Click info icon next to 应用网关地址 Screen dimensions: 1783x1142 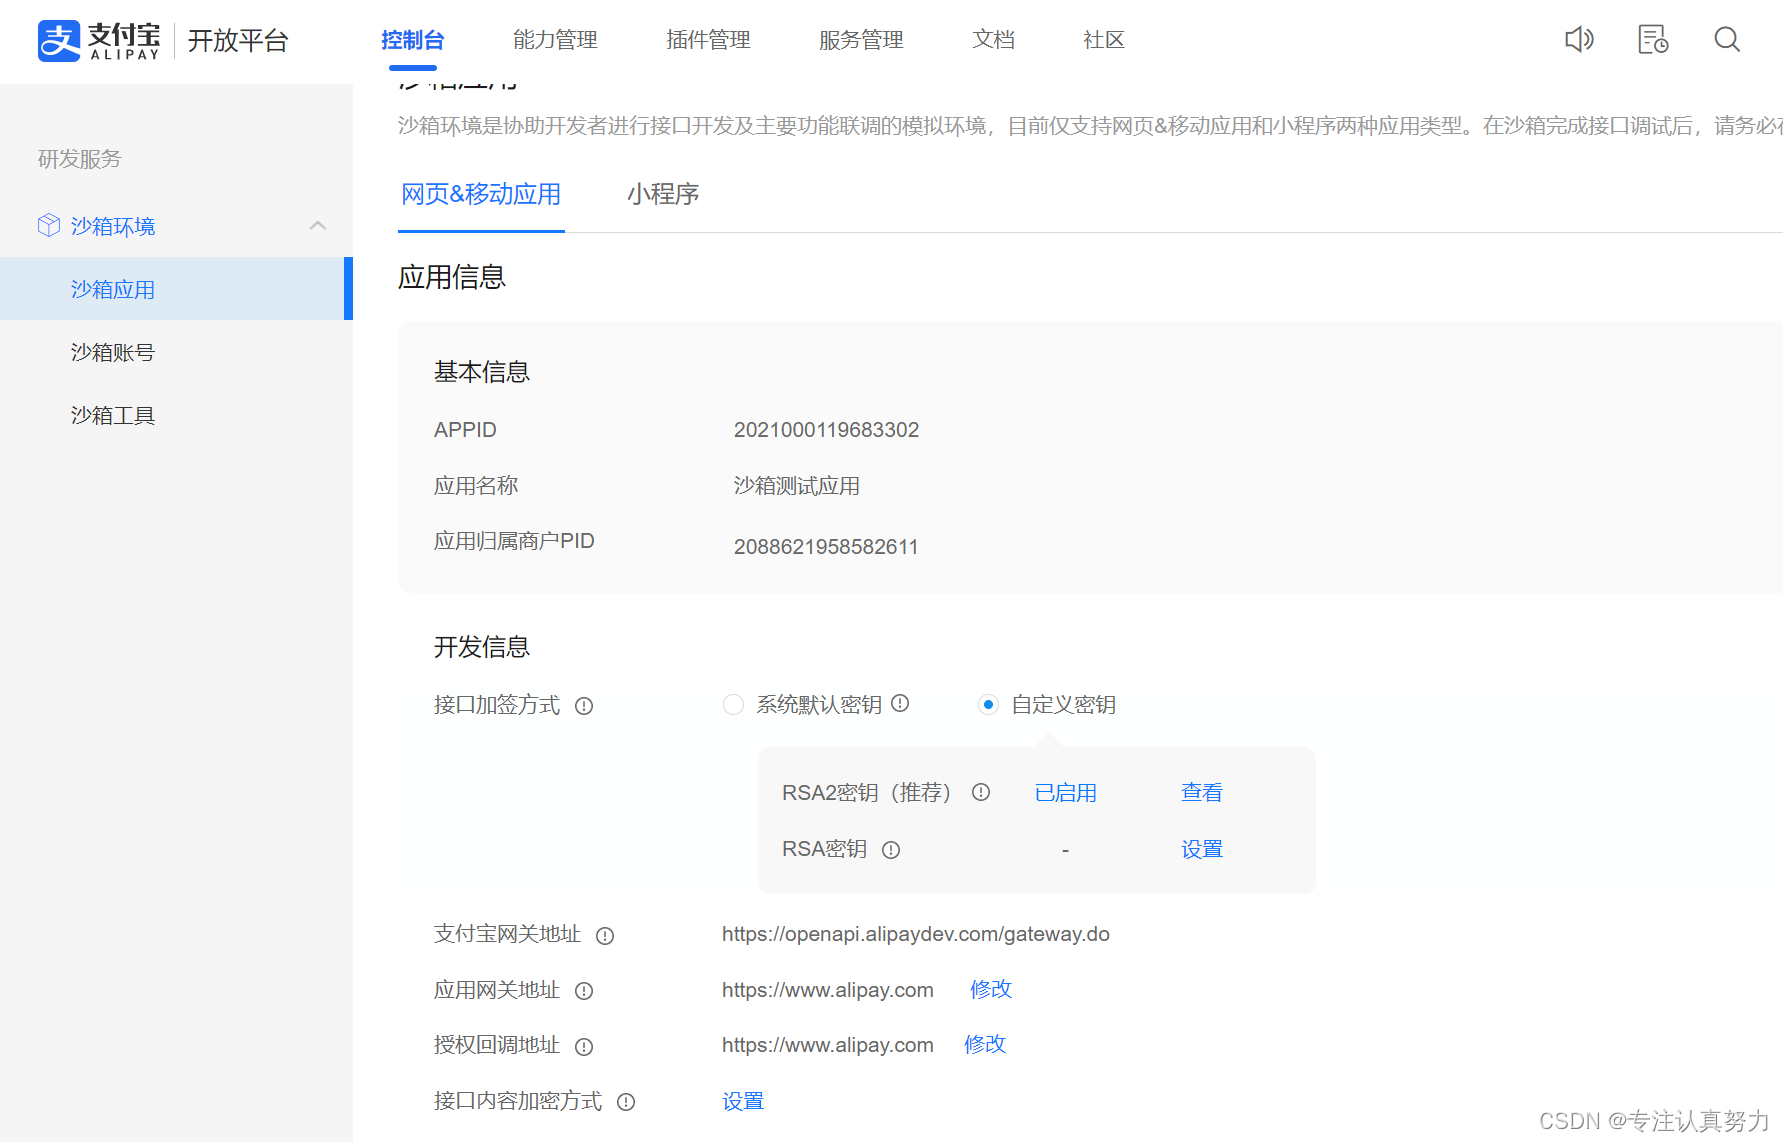(584, 991)
